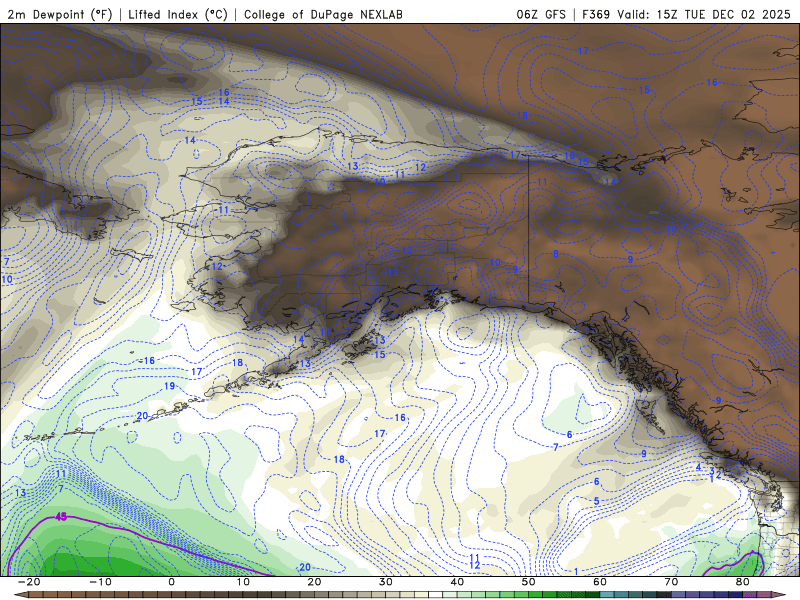Click the blue '4' contour label
This screenshot has width=800, height=600.
(698, 467)
